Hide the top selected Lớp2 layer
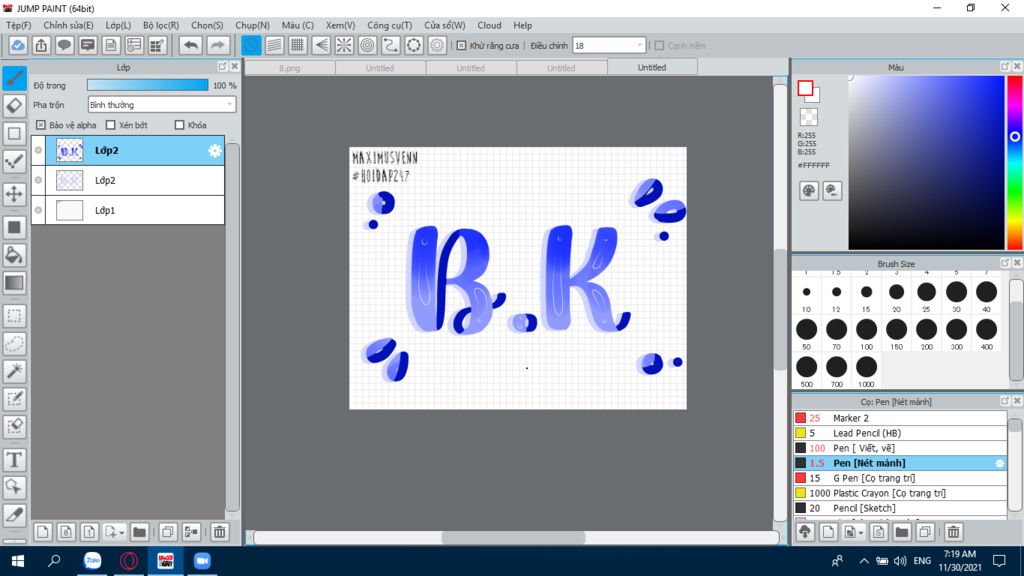1024x576 pixels. 39,150
